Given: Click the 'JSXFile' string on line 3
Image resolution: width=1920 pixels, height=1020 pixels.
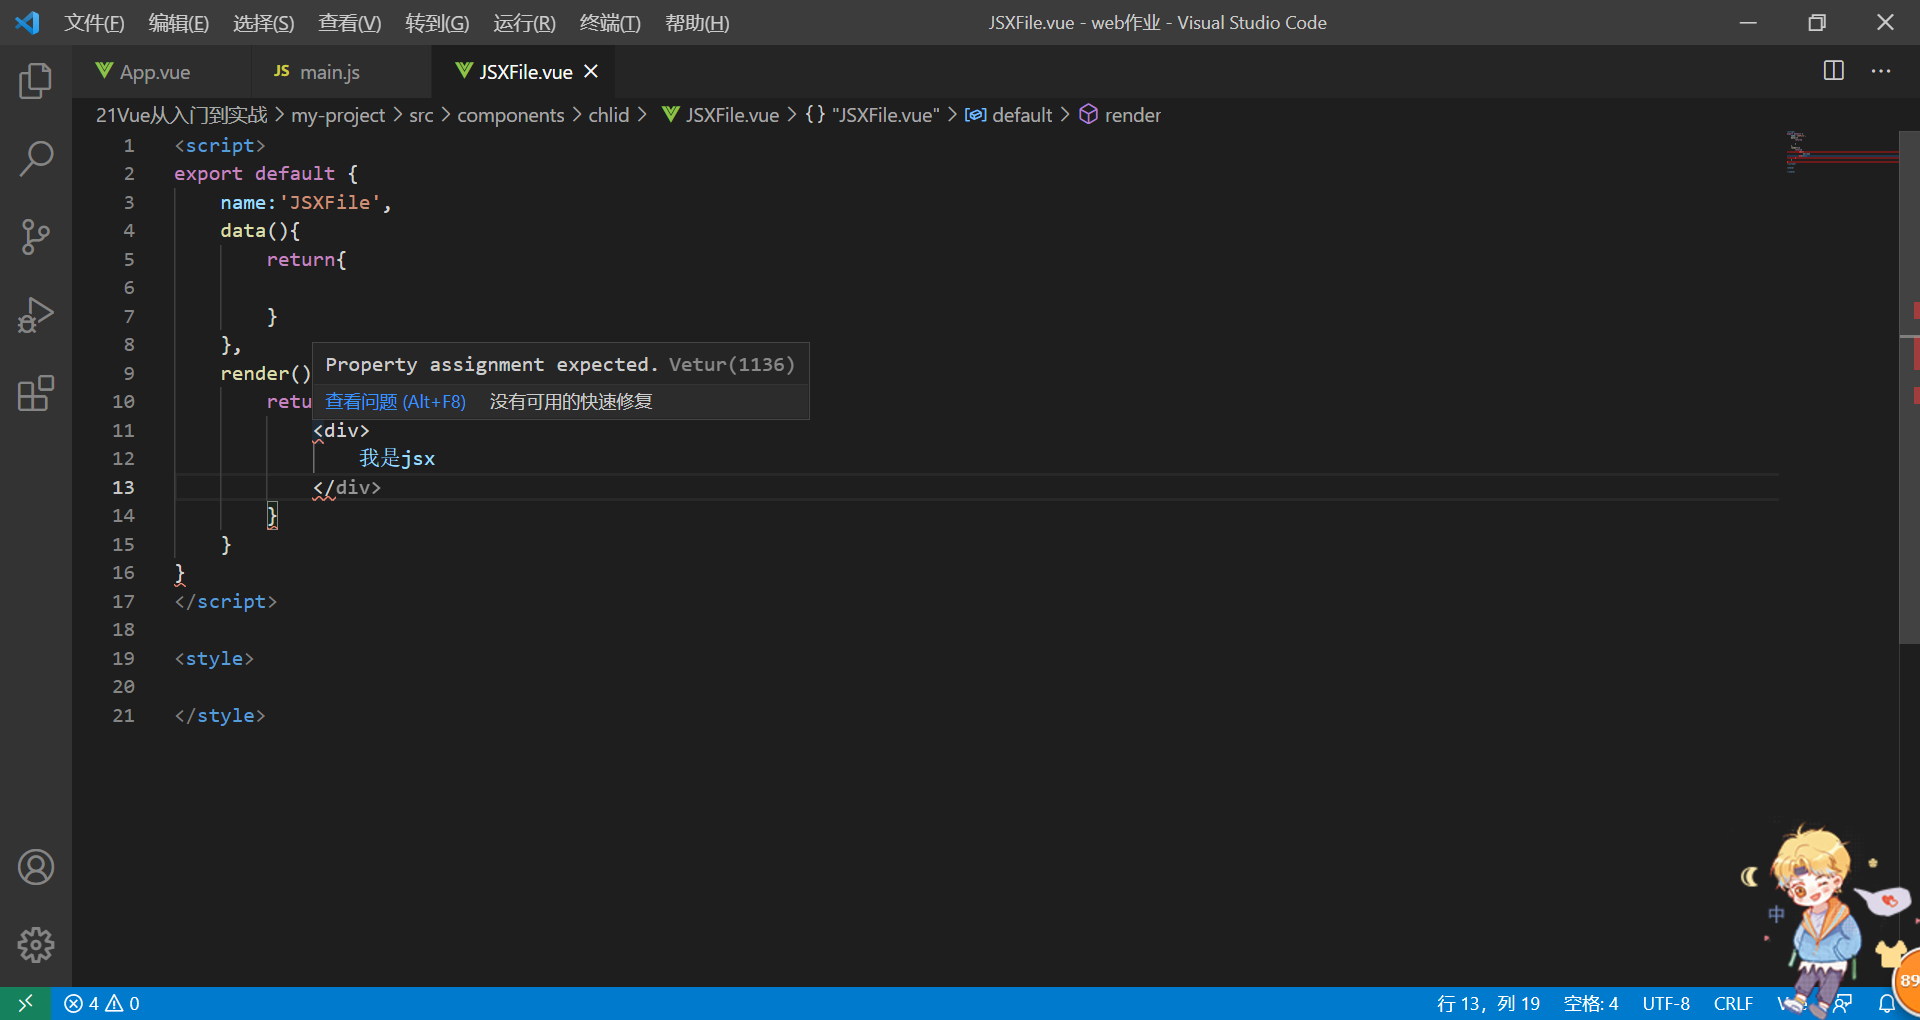Looking at the screenshot, I should [x=330, y=202].
